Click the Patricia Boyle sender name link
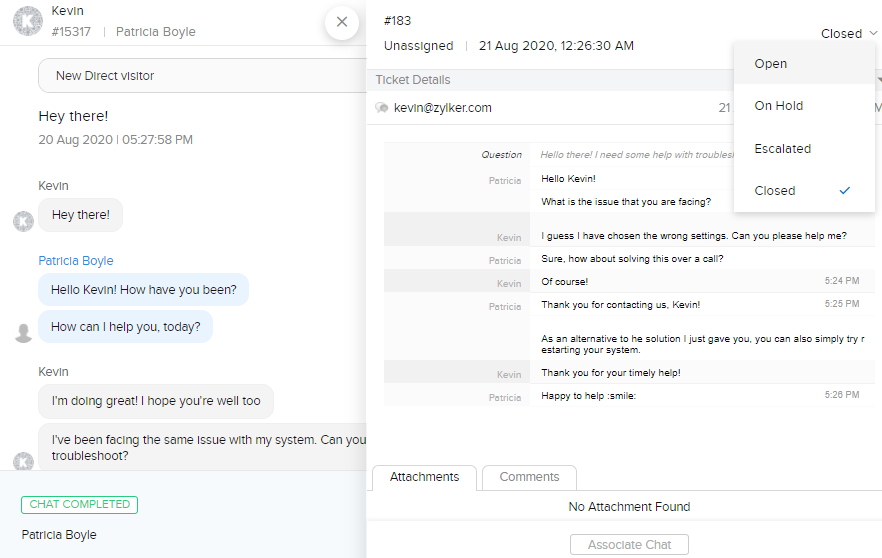882x558 pixels. tap(76, 261)
